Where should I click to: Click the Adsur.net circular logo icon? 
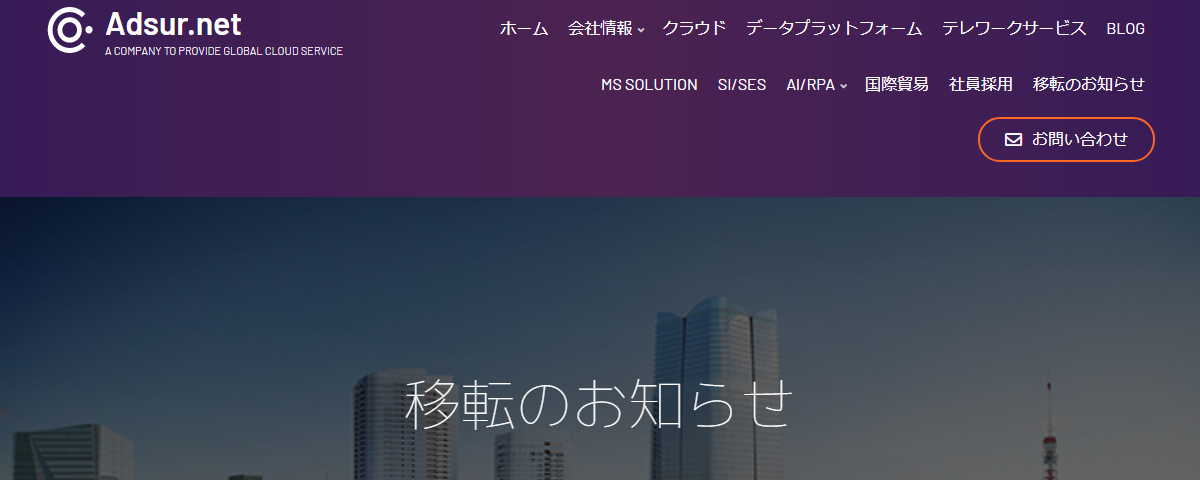point(70,28)
